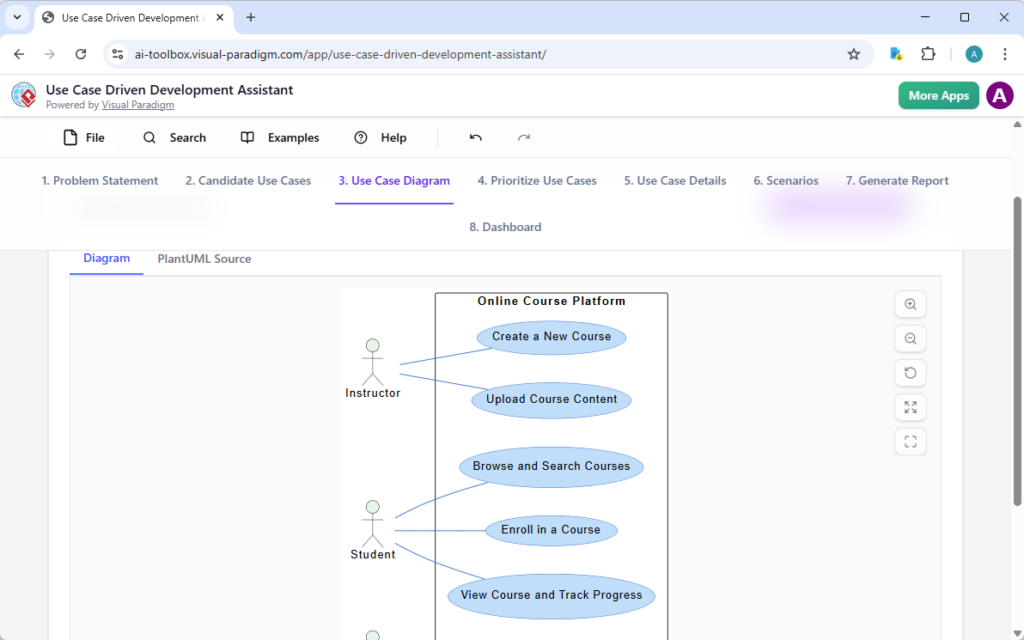This screenshot has width=1024, height=640.
Task: Open the browser extensions puzzle icon
Action: [x=926, y=54]
